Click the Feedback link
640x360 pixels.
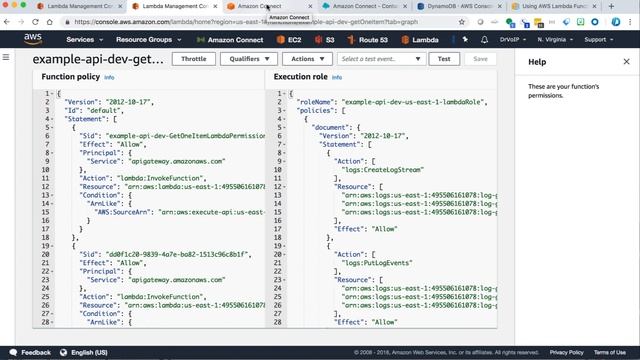coord(36,352)
